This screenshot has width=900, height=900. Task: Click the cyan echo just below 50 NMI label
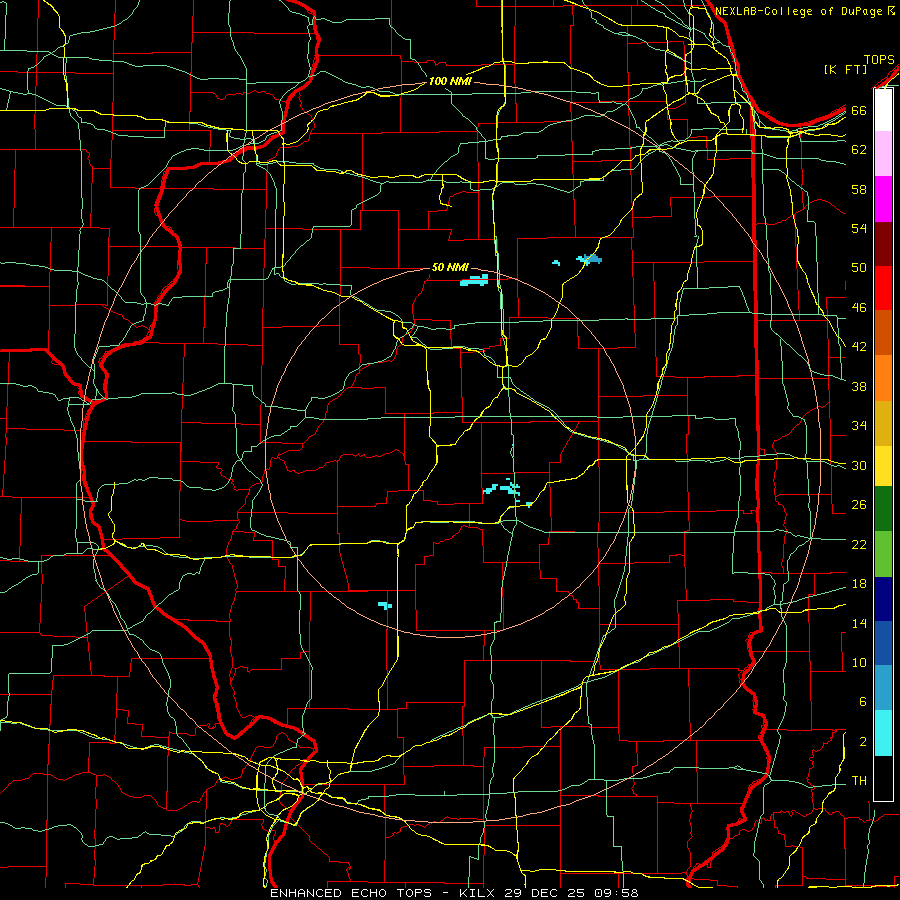tap(474, 280)
